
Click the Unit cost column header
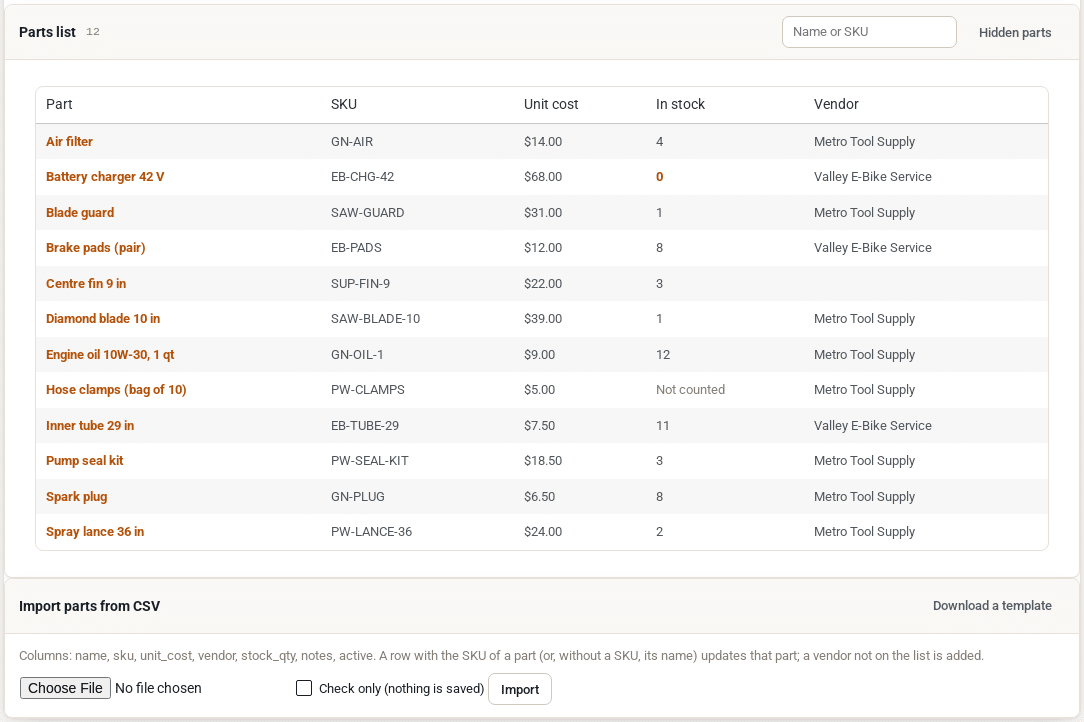coord(551,104)
